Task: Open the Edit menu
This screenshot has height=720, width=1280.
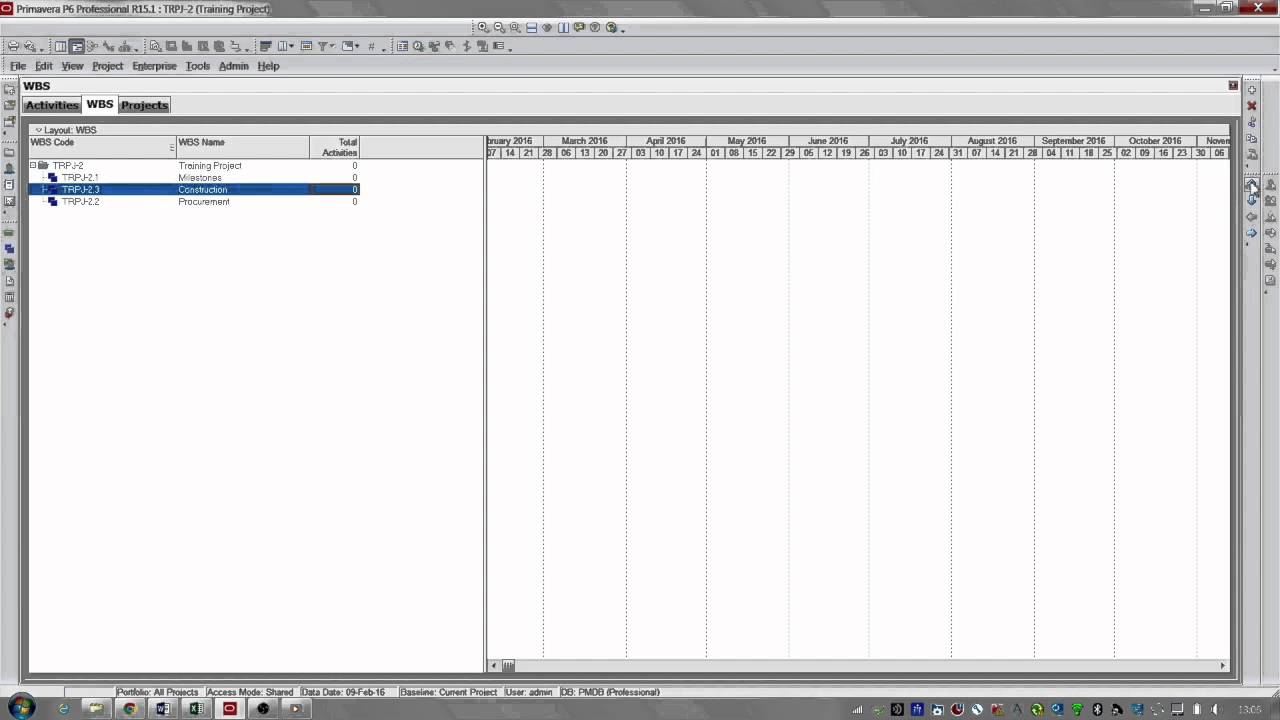Action: 44,66
